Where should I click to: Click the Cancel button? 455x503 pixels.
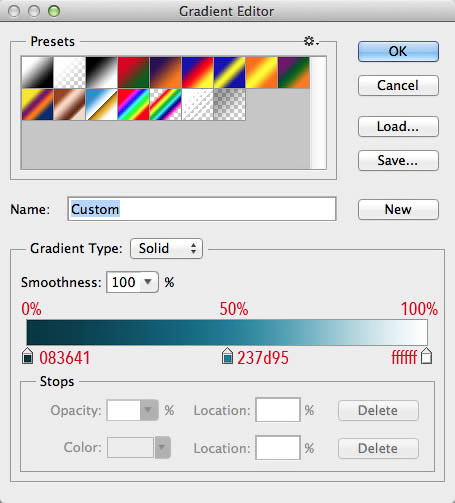pyautogui.click(x=398, y=85)
